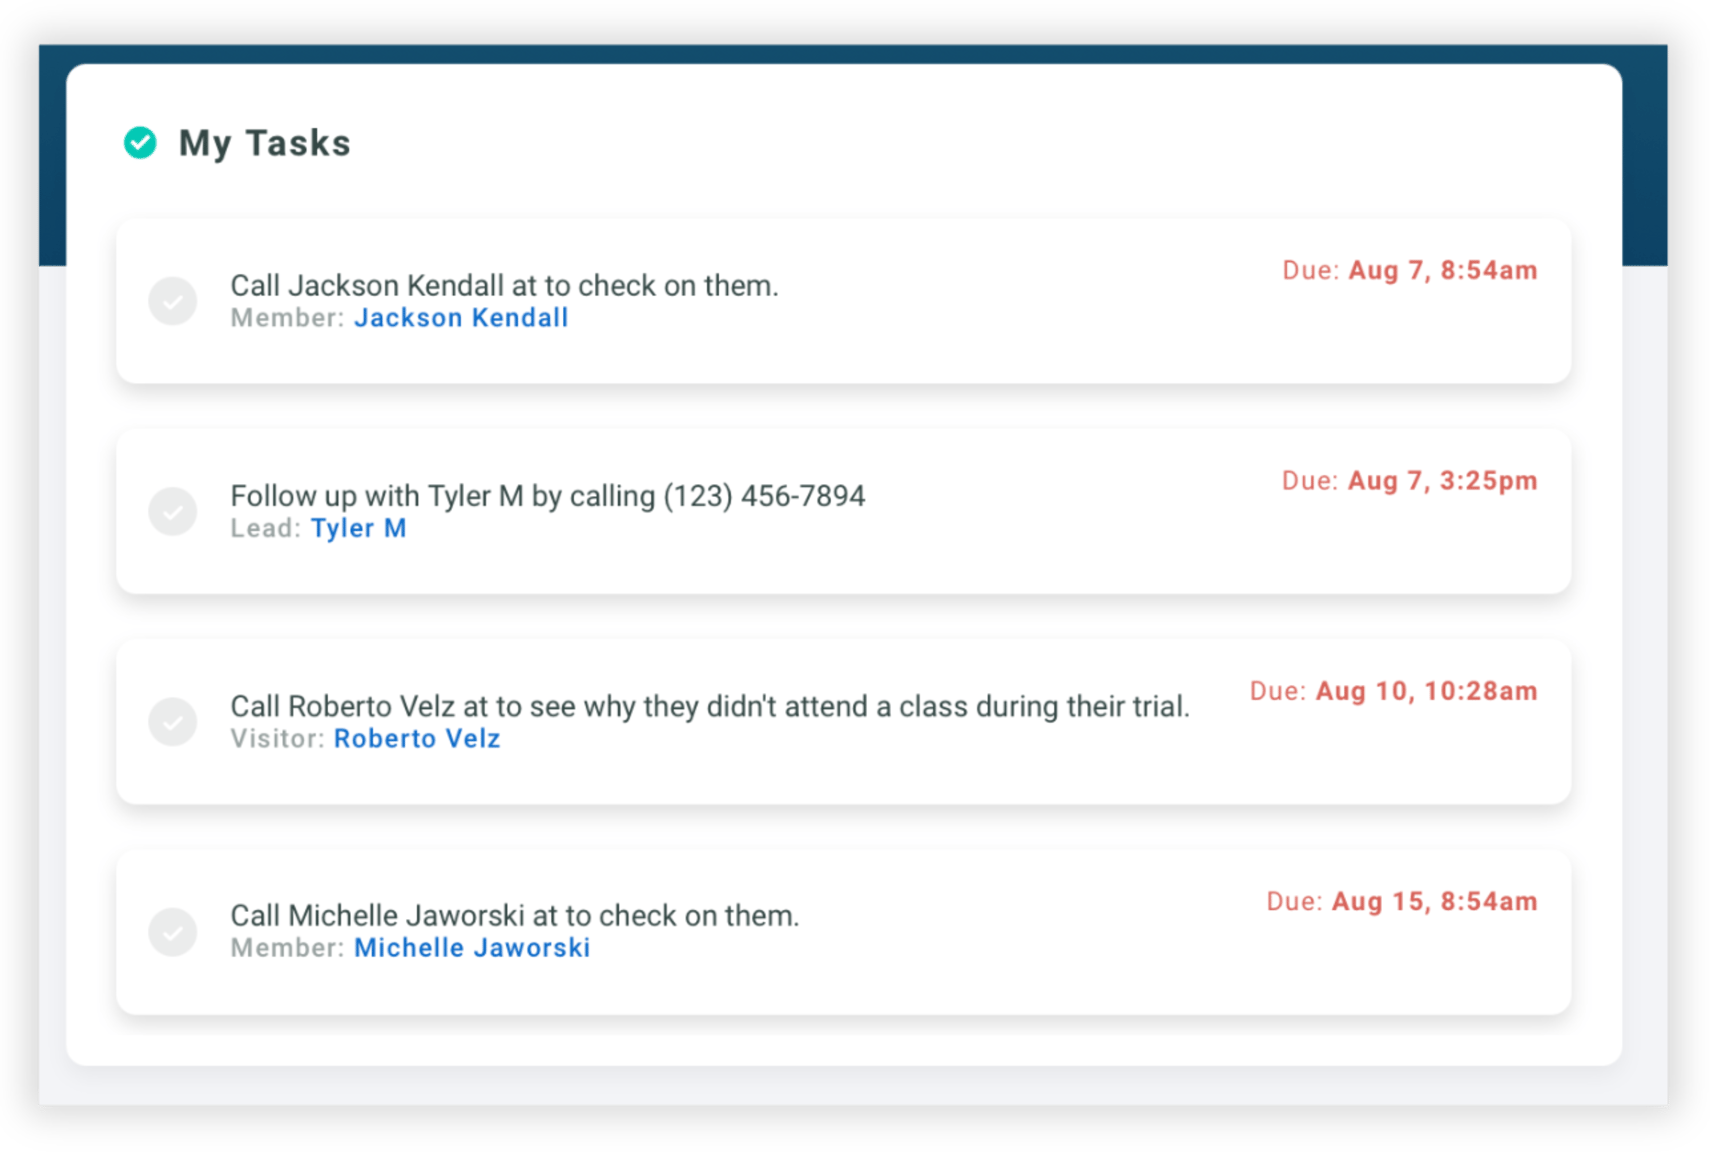The height and width of the screenshot is (1176, 1710).
Task: Open the Jackson Kendall member link
Action: coord(460,317)
